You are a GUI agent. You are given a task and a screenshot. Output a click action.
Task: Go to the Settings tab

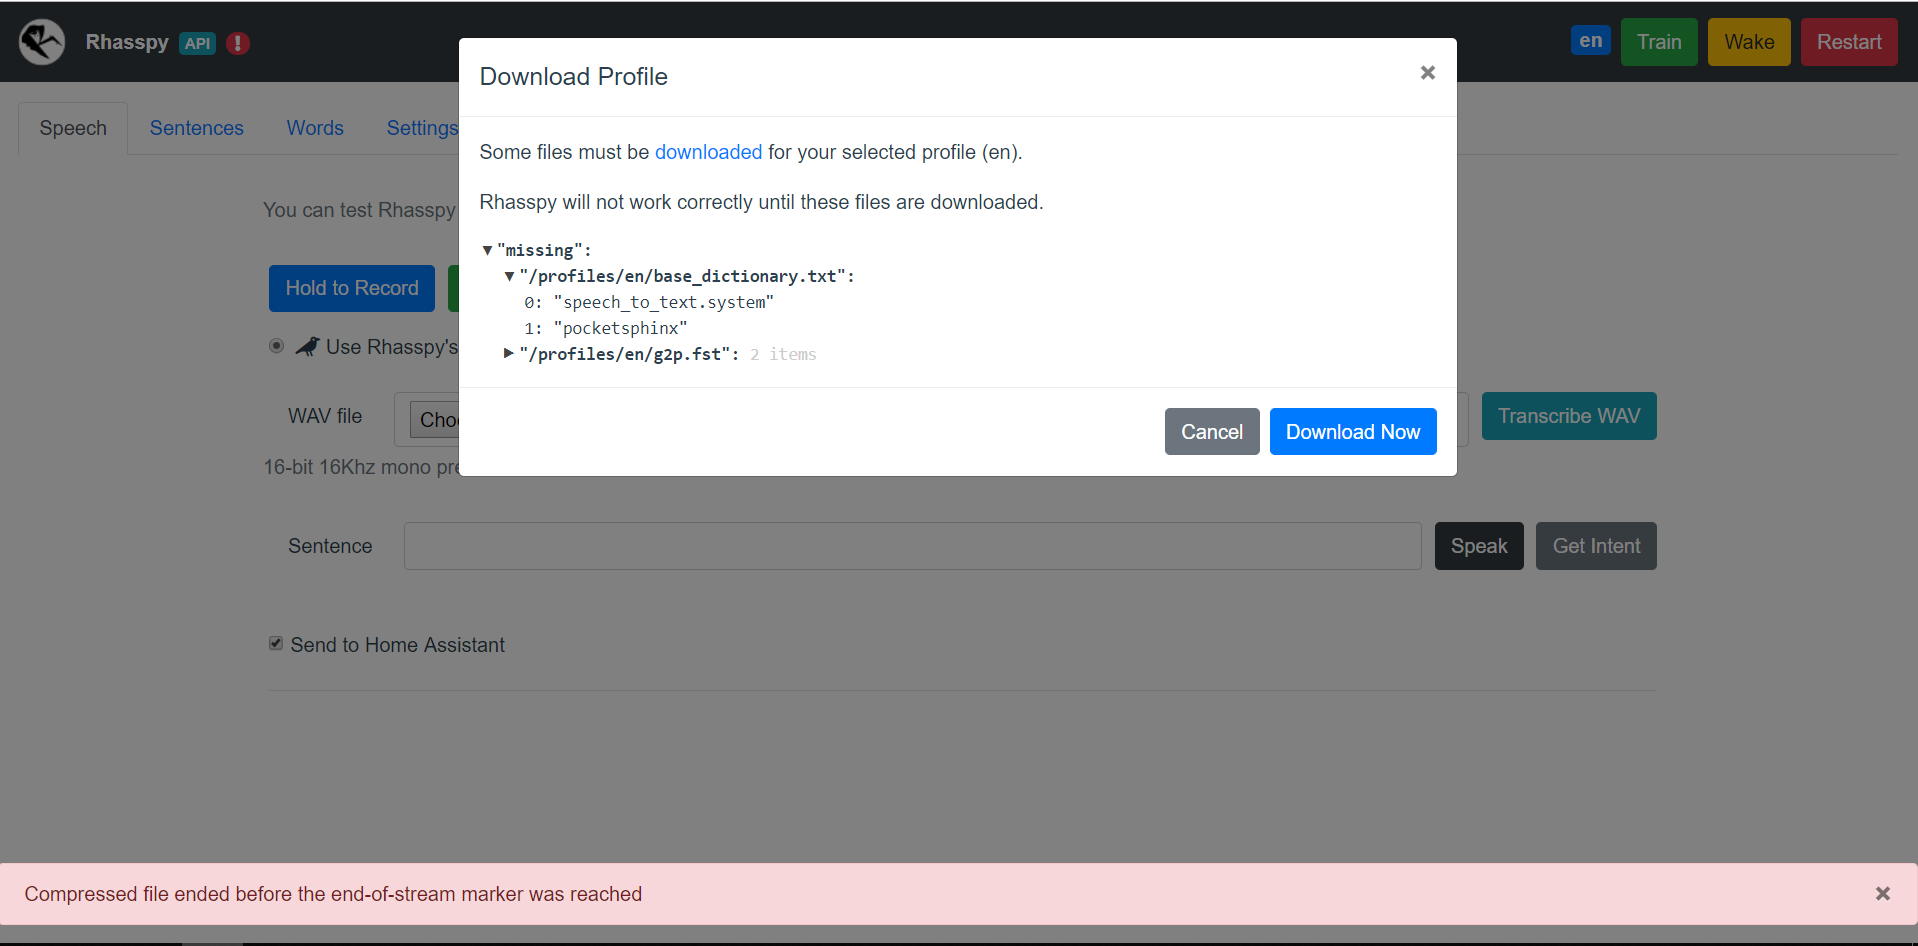[421, 128]
